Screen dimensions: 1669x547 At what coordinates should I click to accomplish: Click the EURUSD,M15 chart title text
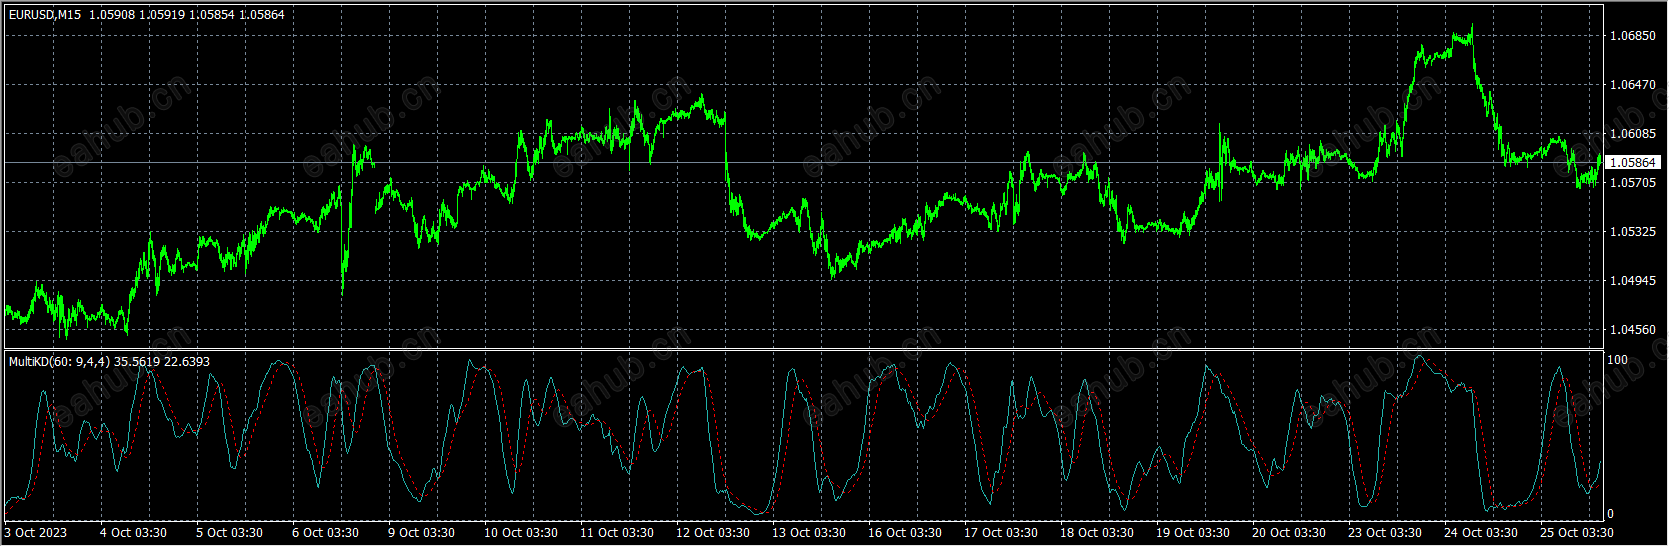click(x=45, y=15)
